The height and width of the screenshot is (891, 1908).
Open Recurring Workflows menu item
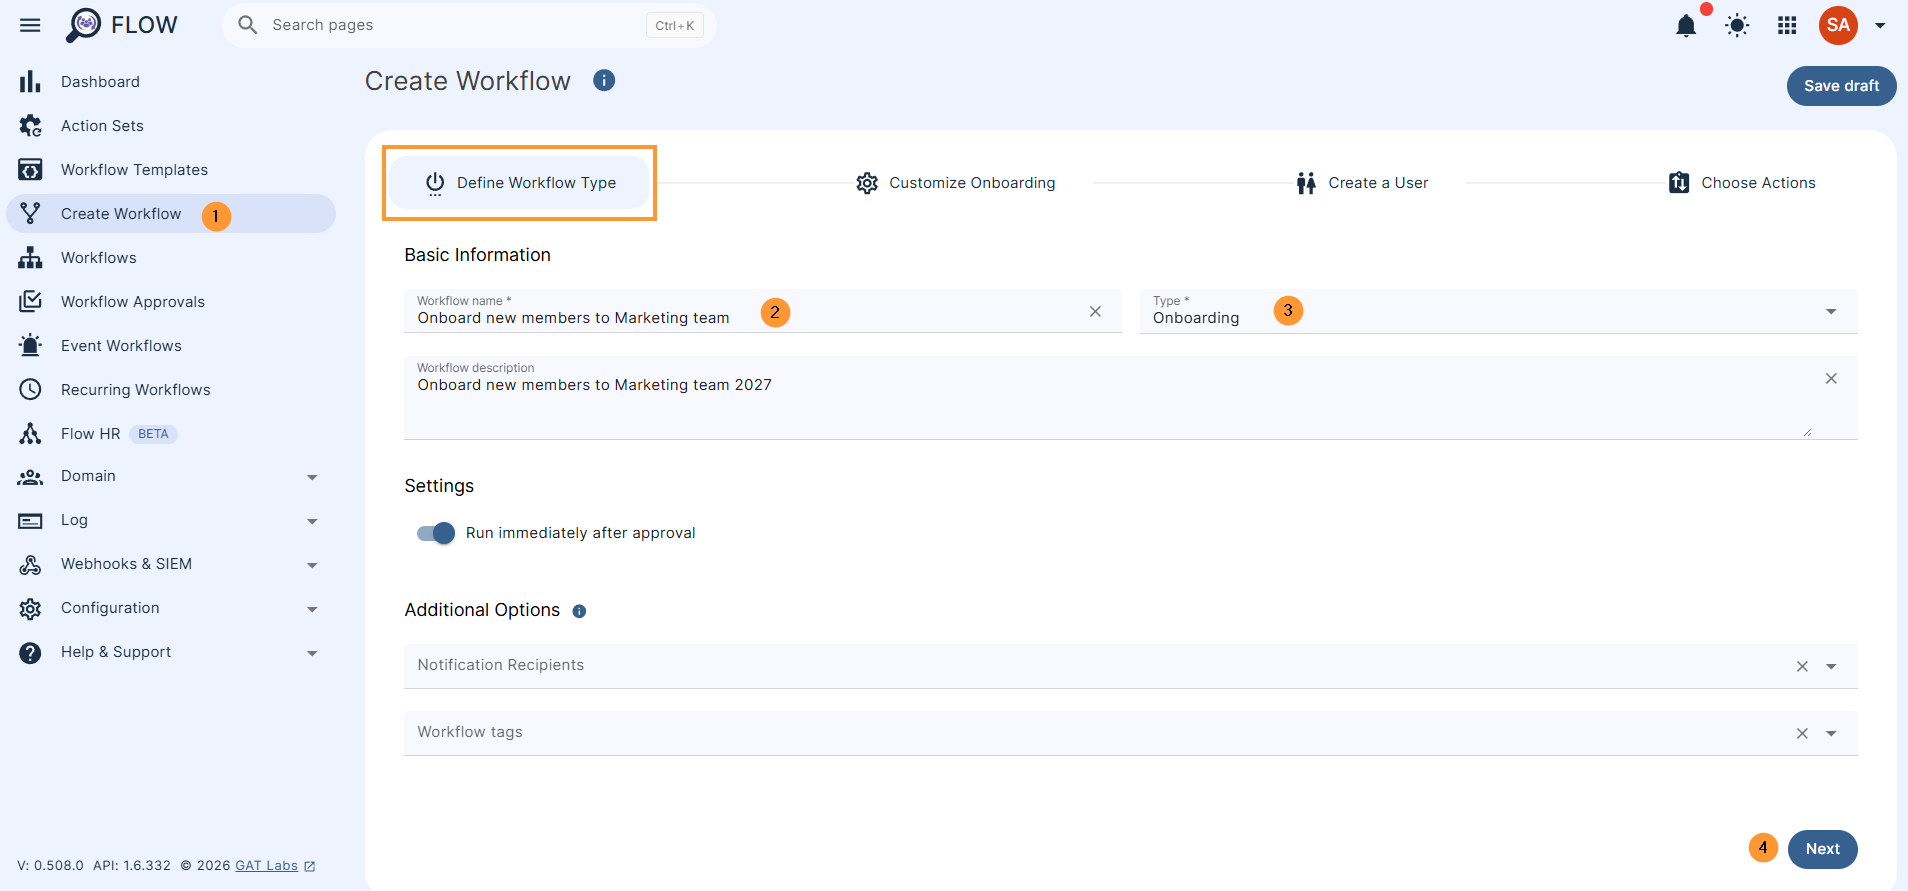click(x=171, y=390)
